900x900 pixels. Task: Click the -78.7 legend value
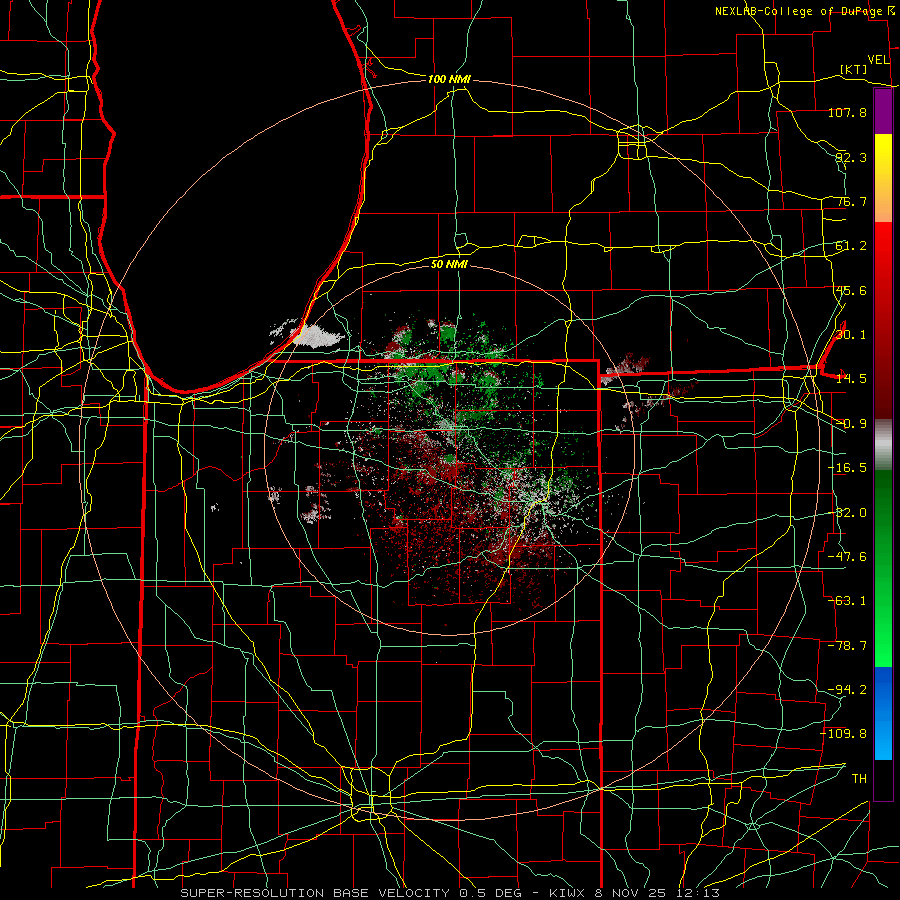(x=847, y=646)
